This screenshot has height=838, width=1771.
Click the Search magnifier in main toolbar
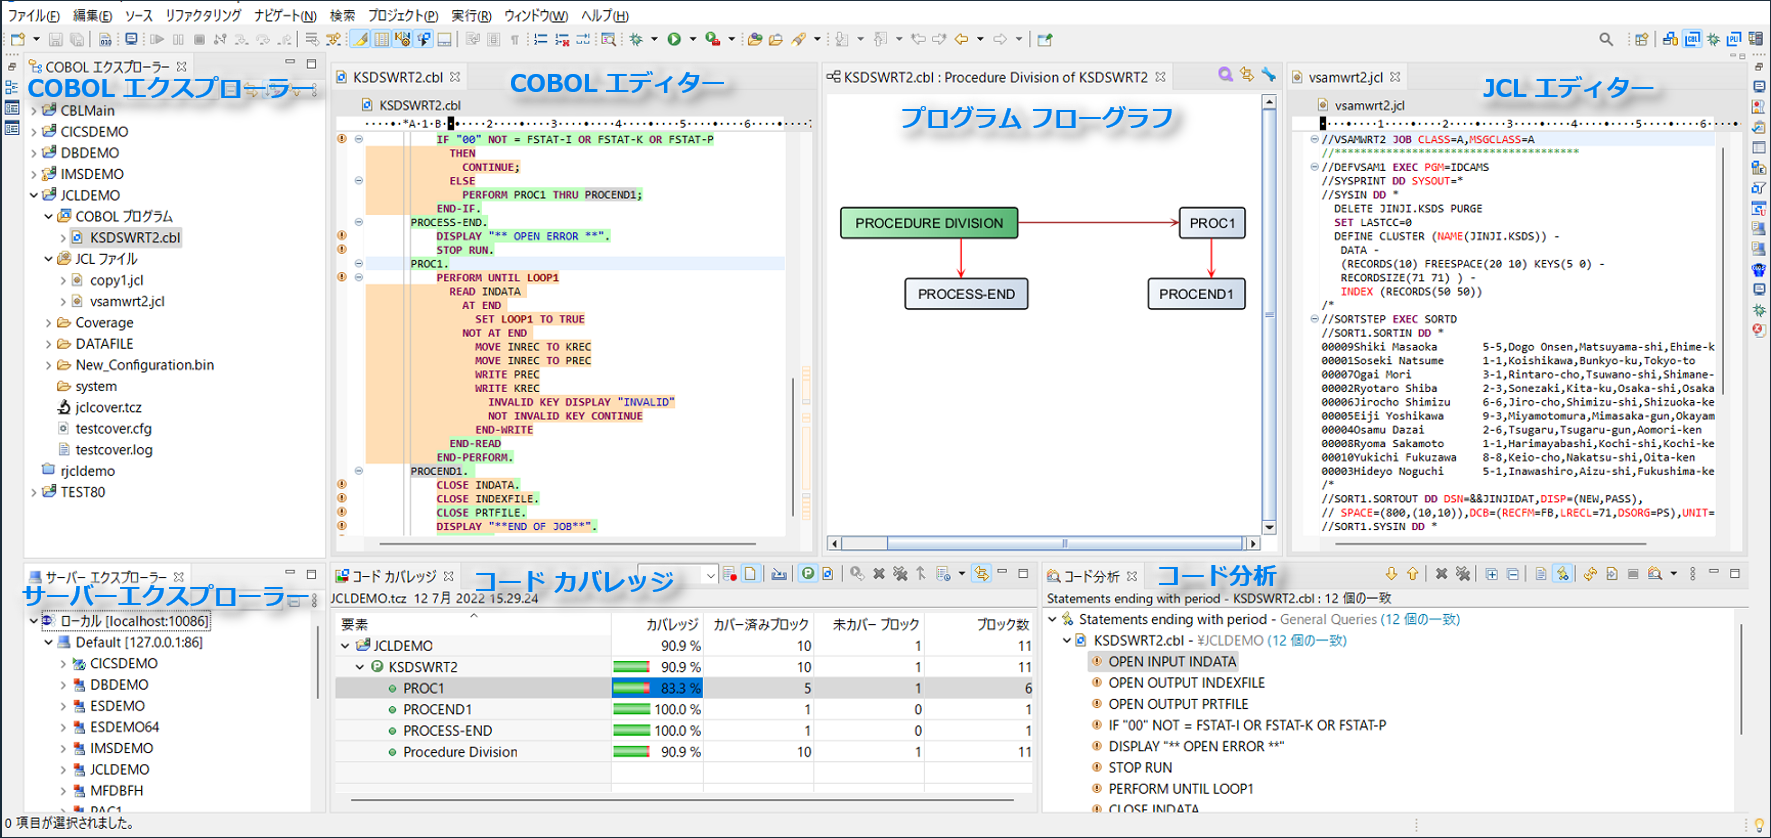pos(1606,40)
